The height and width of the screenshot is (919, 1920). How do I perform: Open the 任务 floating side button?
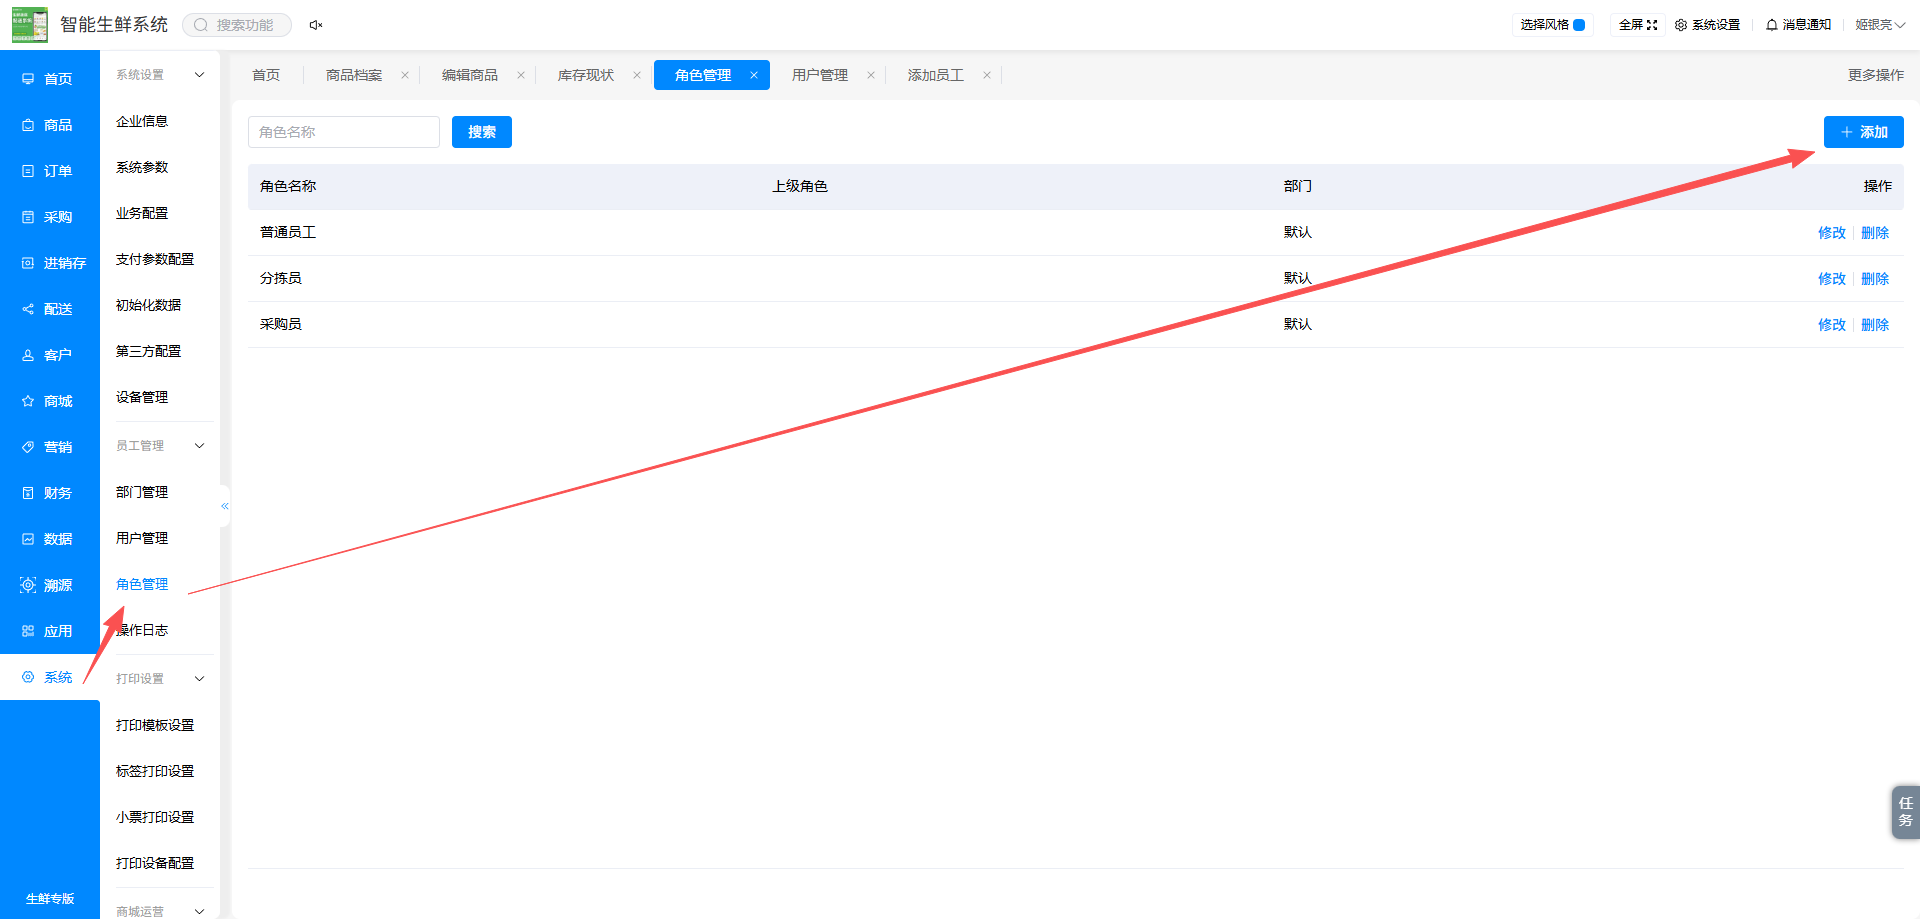point(1906,812)
